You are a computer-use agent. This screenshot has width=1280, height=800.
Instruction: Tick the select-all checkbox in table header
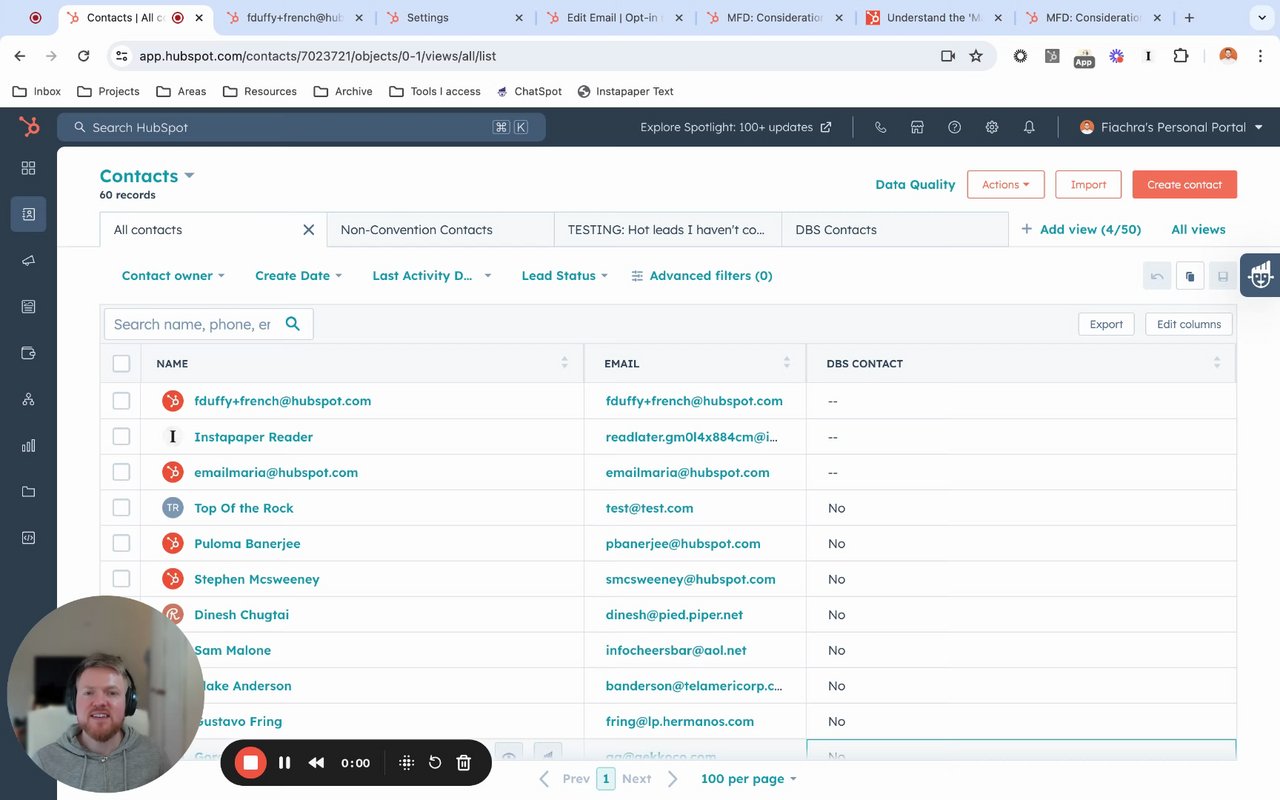coord(121,364)
